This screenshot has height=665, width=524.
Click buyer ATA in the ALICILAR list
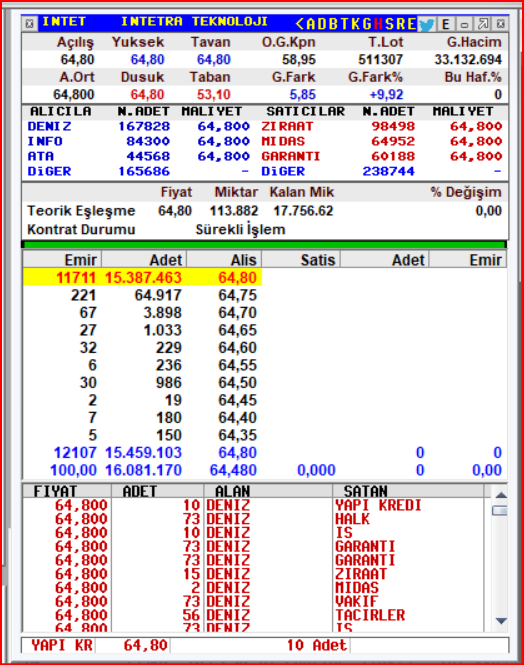click(x=41, y=156)
